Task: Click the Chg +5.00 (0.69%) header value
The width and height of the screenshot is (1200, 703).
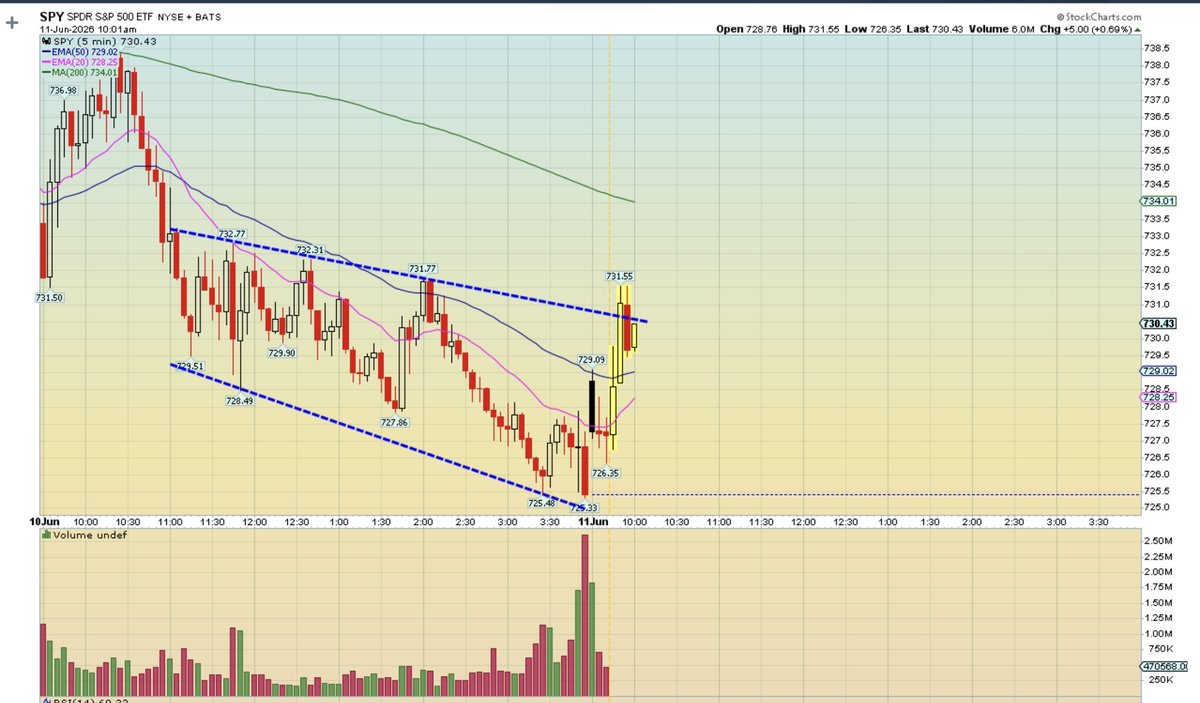Action: click(1089, 29)
